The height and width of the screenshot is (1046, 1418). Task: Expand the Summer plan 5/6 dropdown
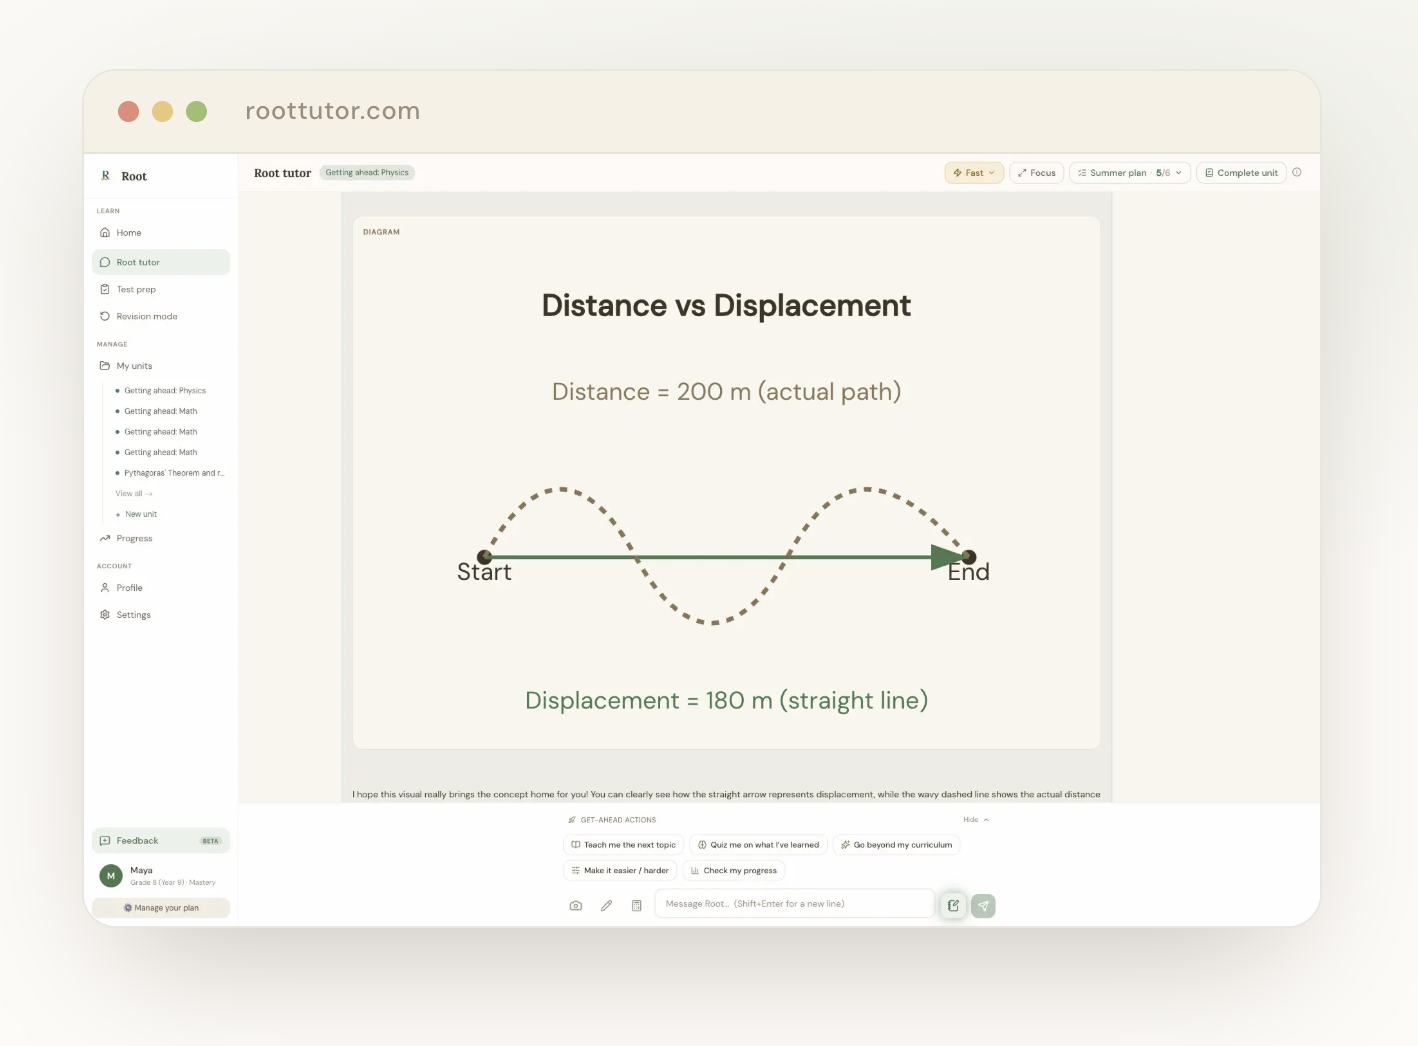1130,173
